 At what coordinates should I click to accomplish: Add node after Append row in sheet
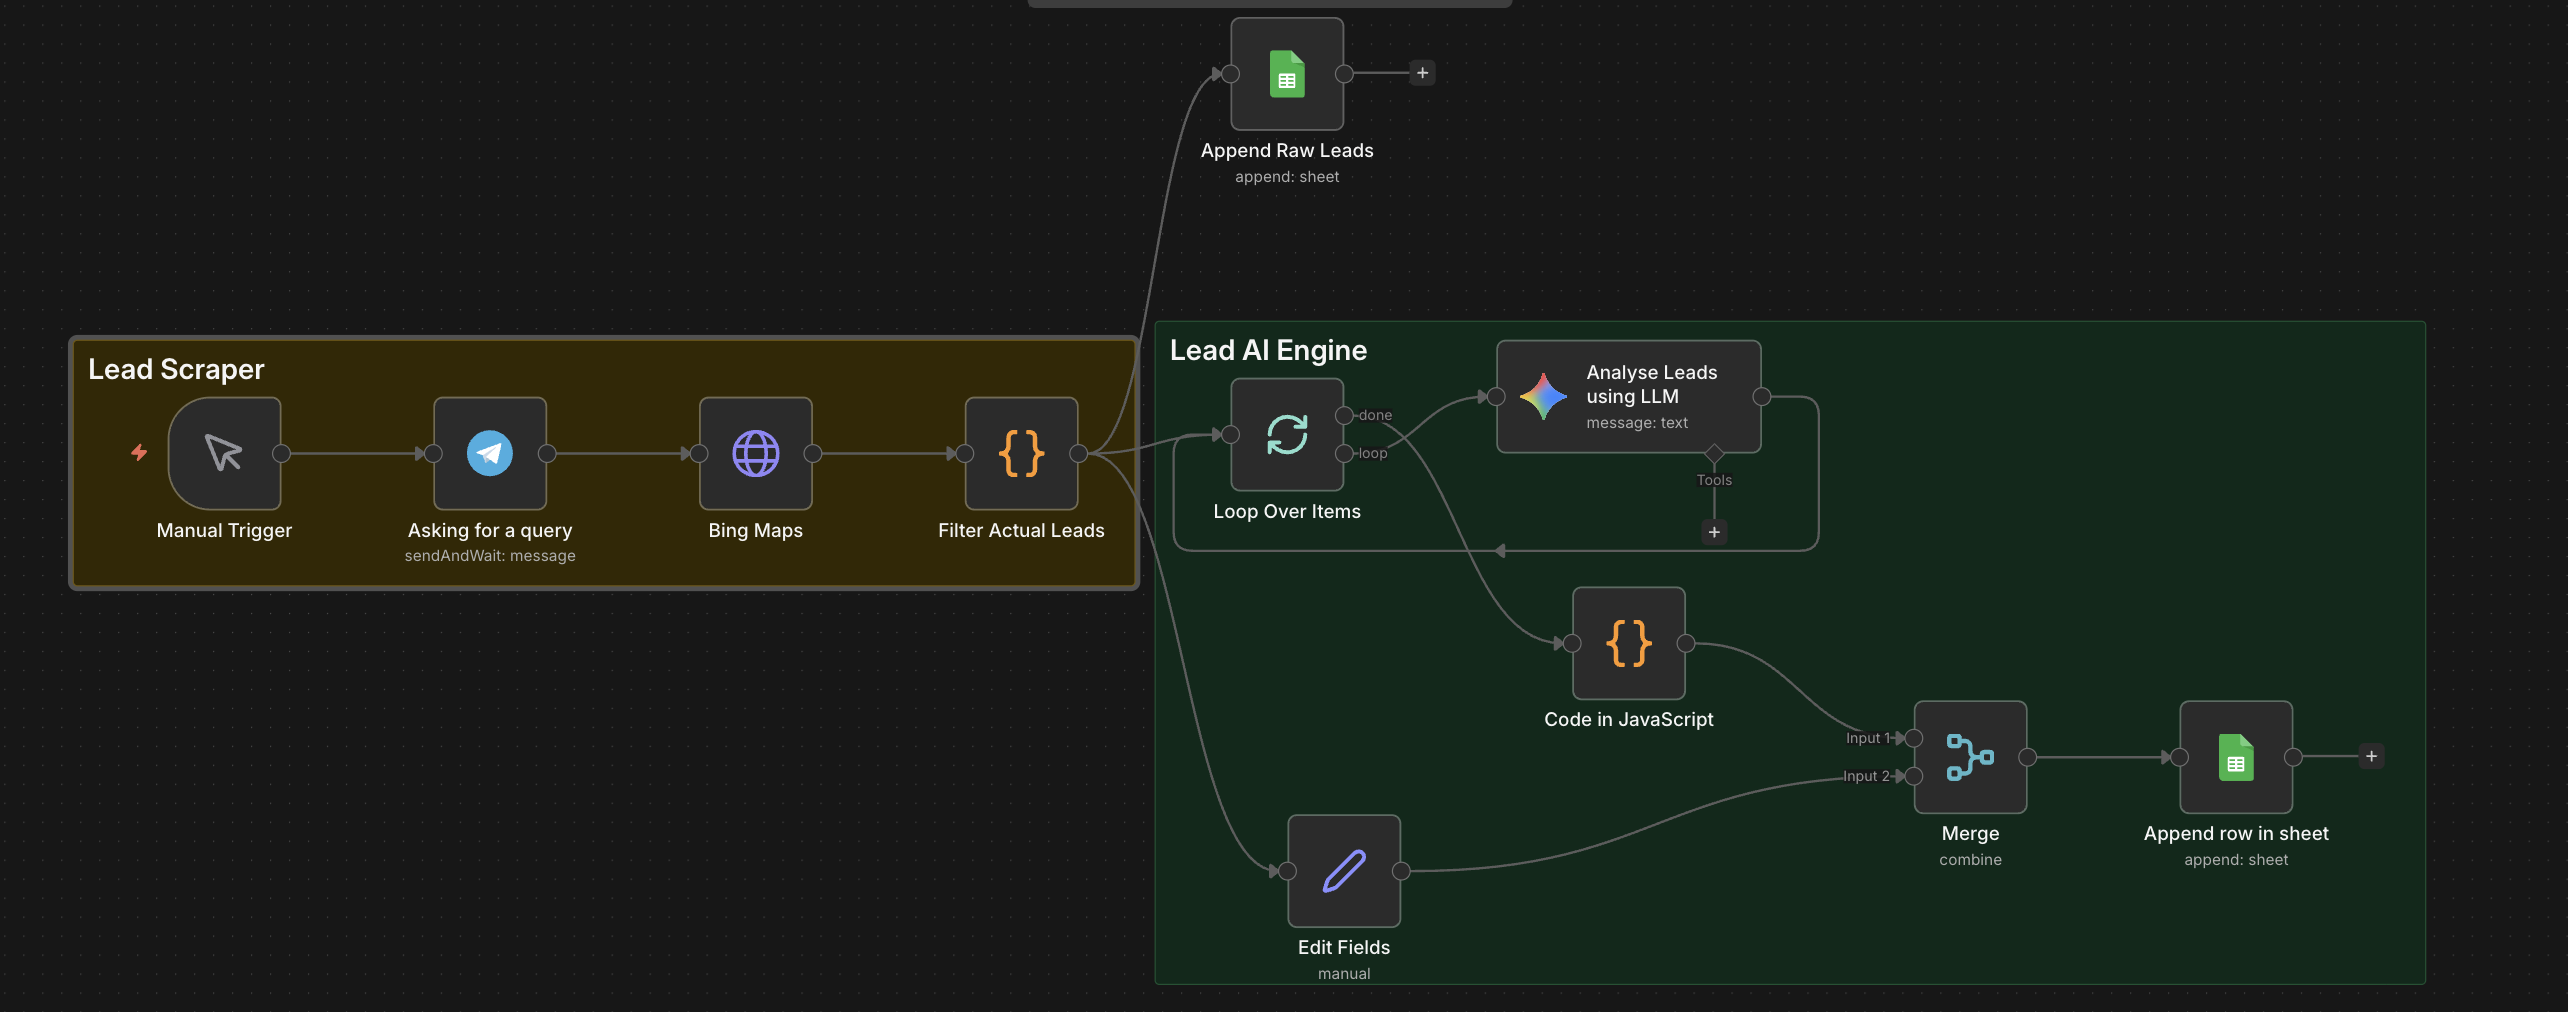tap(2371, 756)
